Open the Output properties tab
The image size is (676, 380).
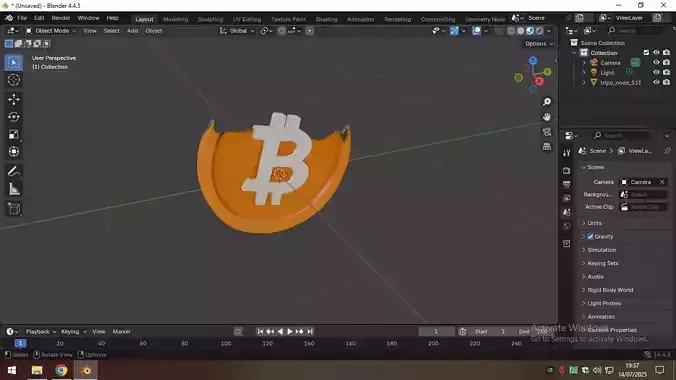pos(566,185)
